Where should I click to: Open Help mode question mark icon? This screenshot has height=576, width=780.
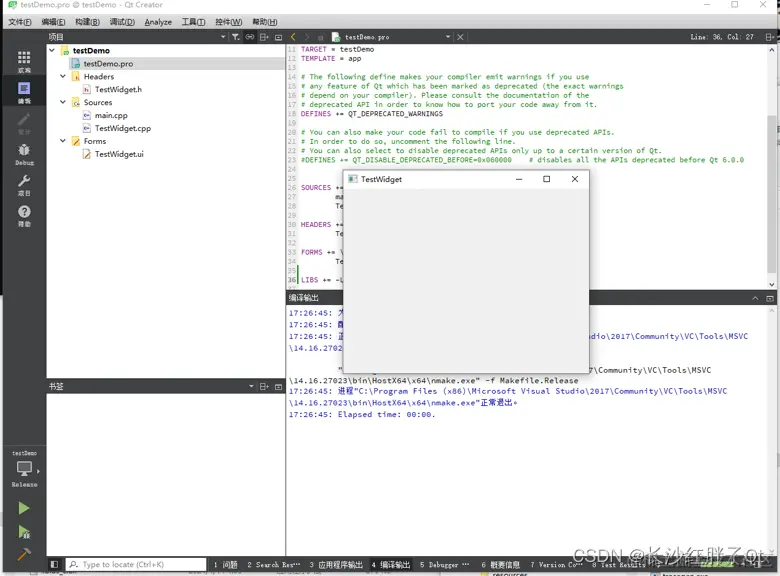24,215
